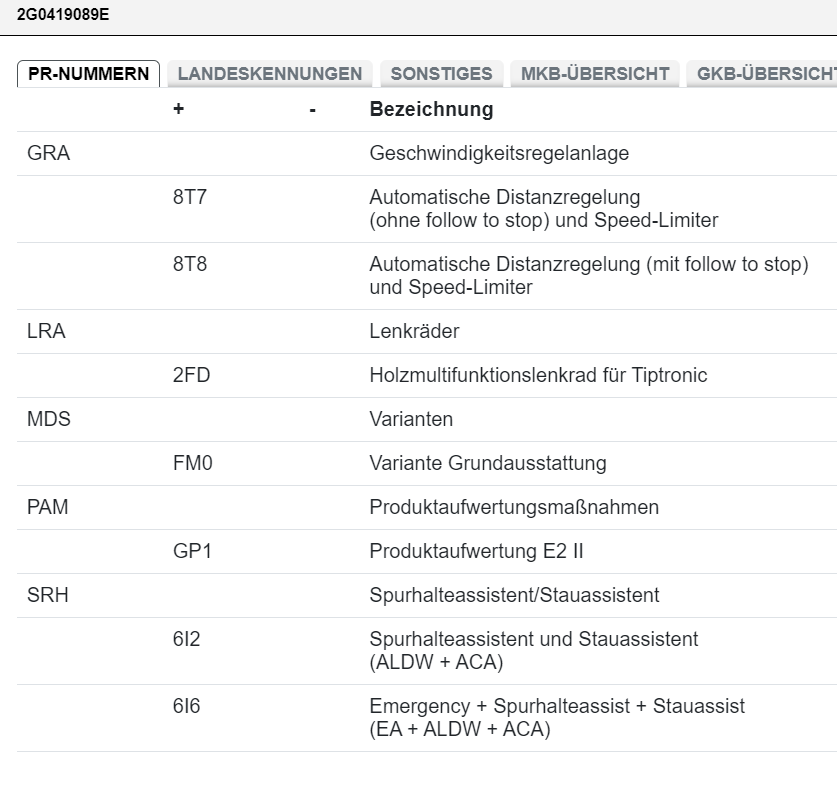
Task: Select PR code 8T8
Action: coord(190,265)
